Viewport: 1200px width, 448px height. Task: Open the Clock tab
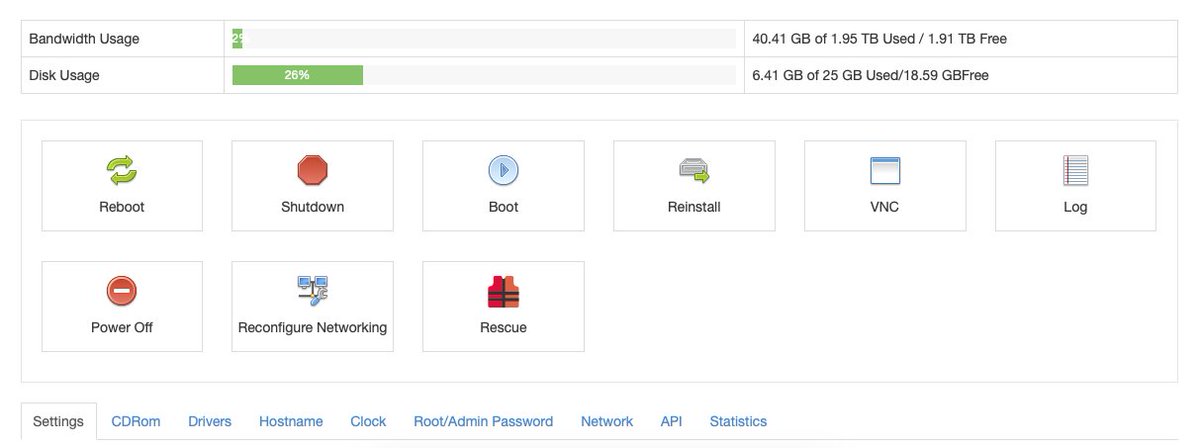pyautogui.click(x=368, y=421)
